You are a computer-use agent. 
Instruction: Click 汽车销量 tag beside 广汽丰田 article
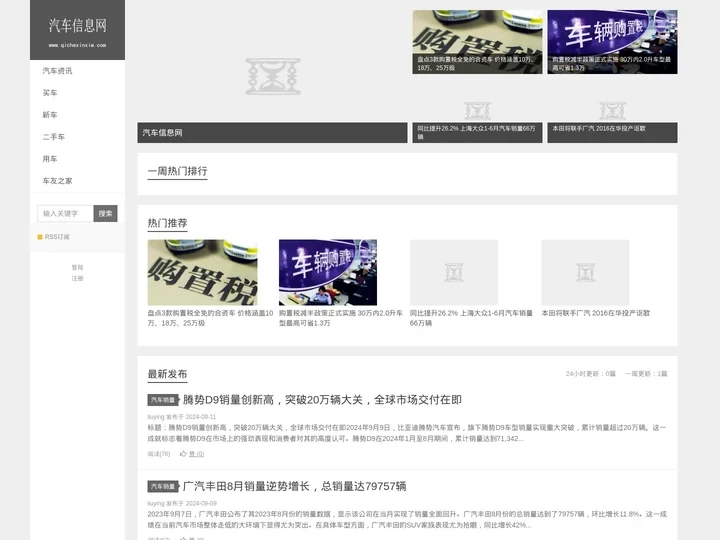pos(163,486)
